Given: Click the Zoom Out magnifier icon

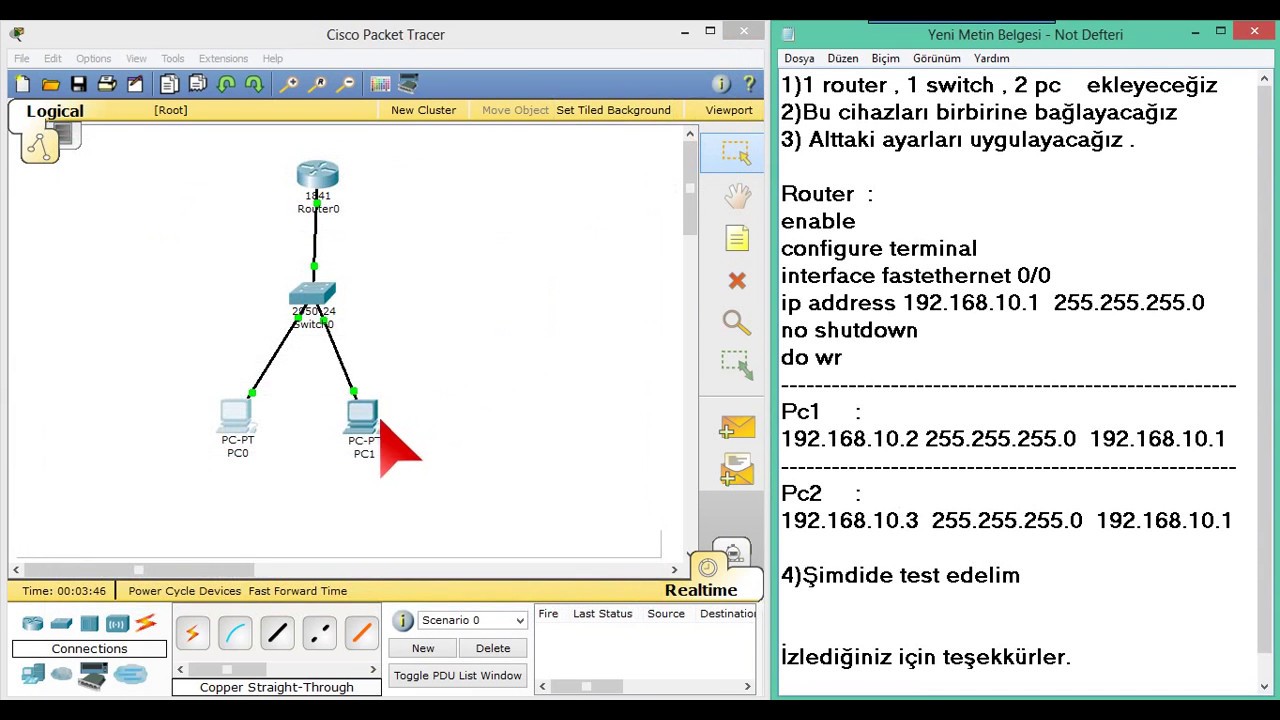Looking at the screenshot, I should pyautogui.click(x=346, y=84).
